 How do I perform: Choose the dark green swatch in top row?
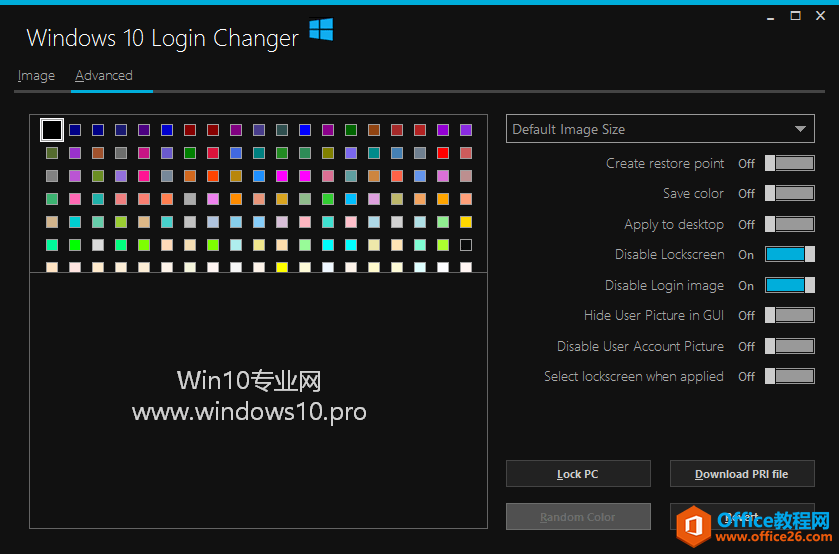(x=351, y=130)
